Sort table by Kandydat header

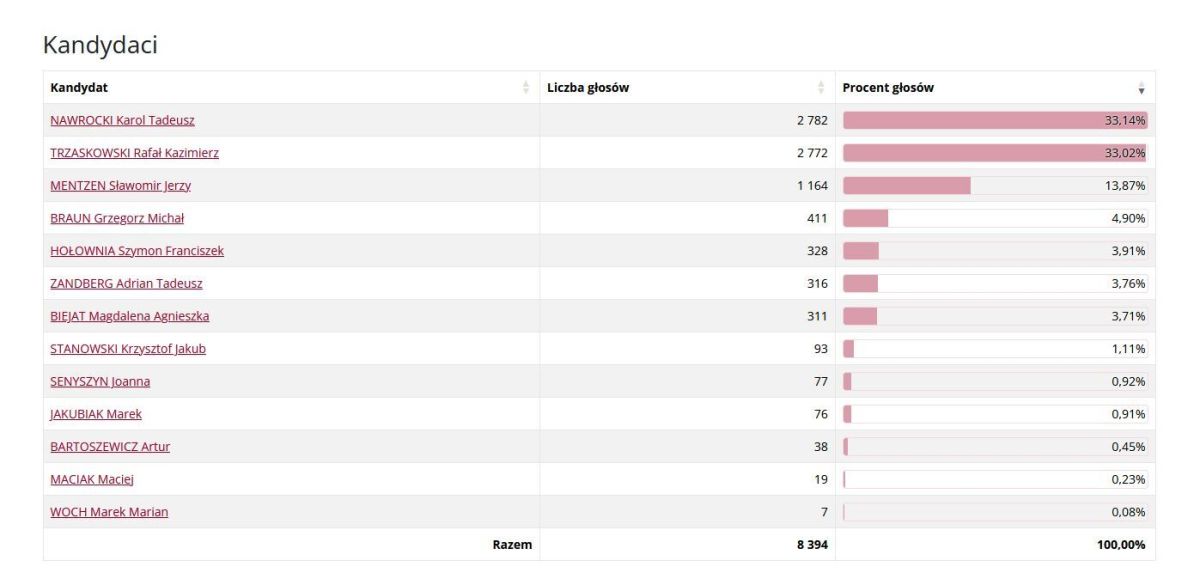(x=80, y=88)
